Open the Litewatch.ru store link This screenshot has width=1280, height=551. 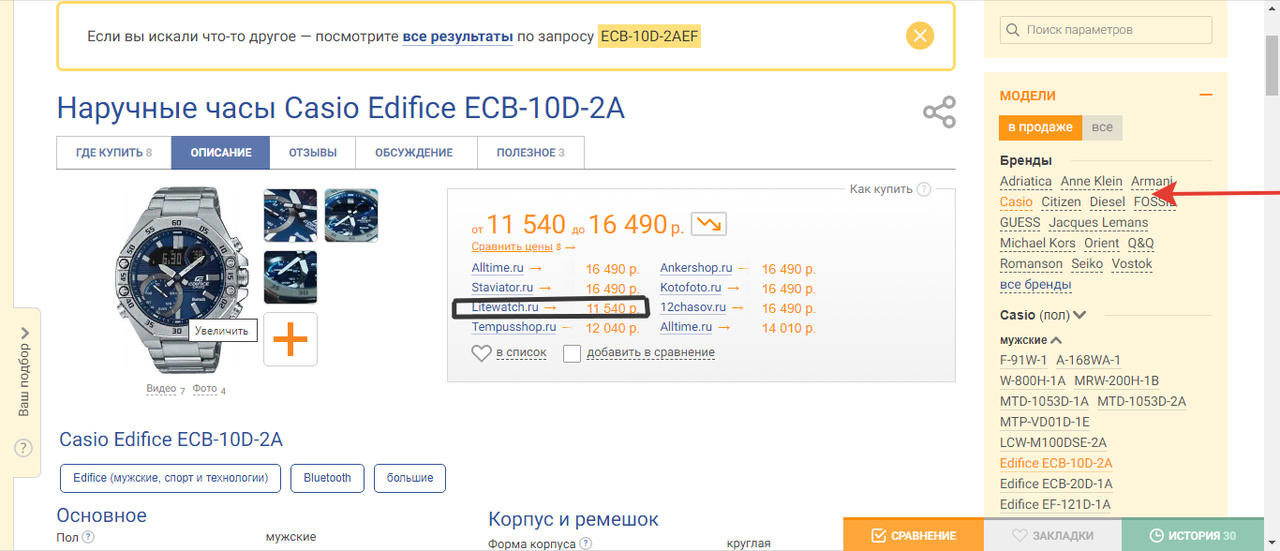coord(504,308)
